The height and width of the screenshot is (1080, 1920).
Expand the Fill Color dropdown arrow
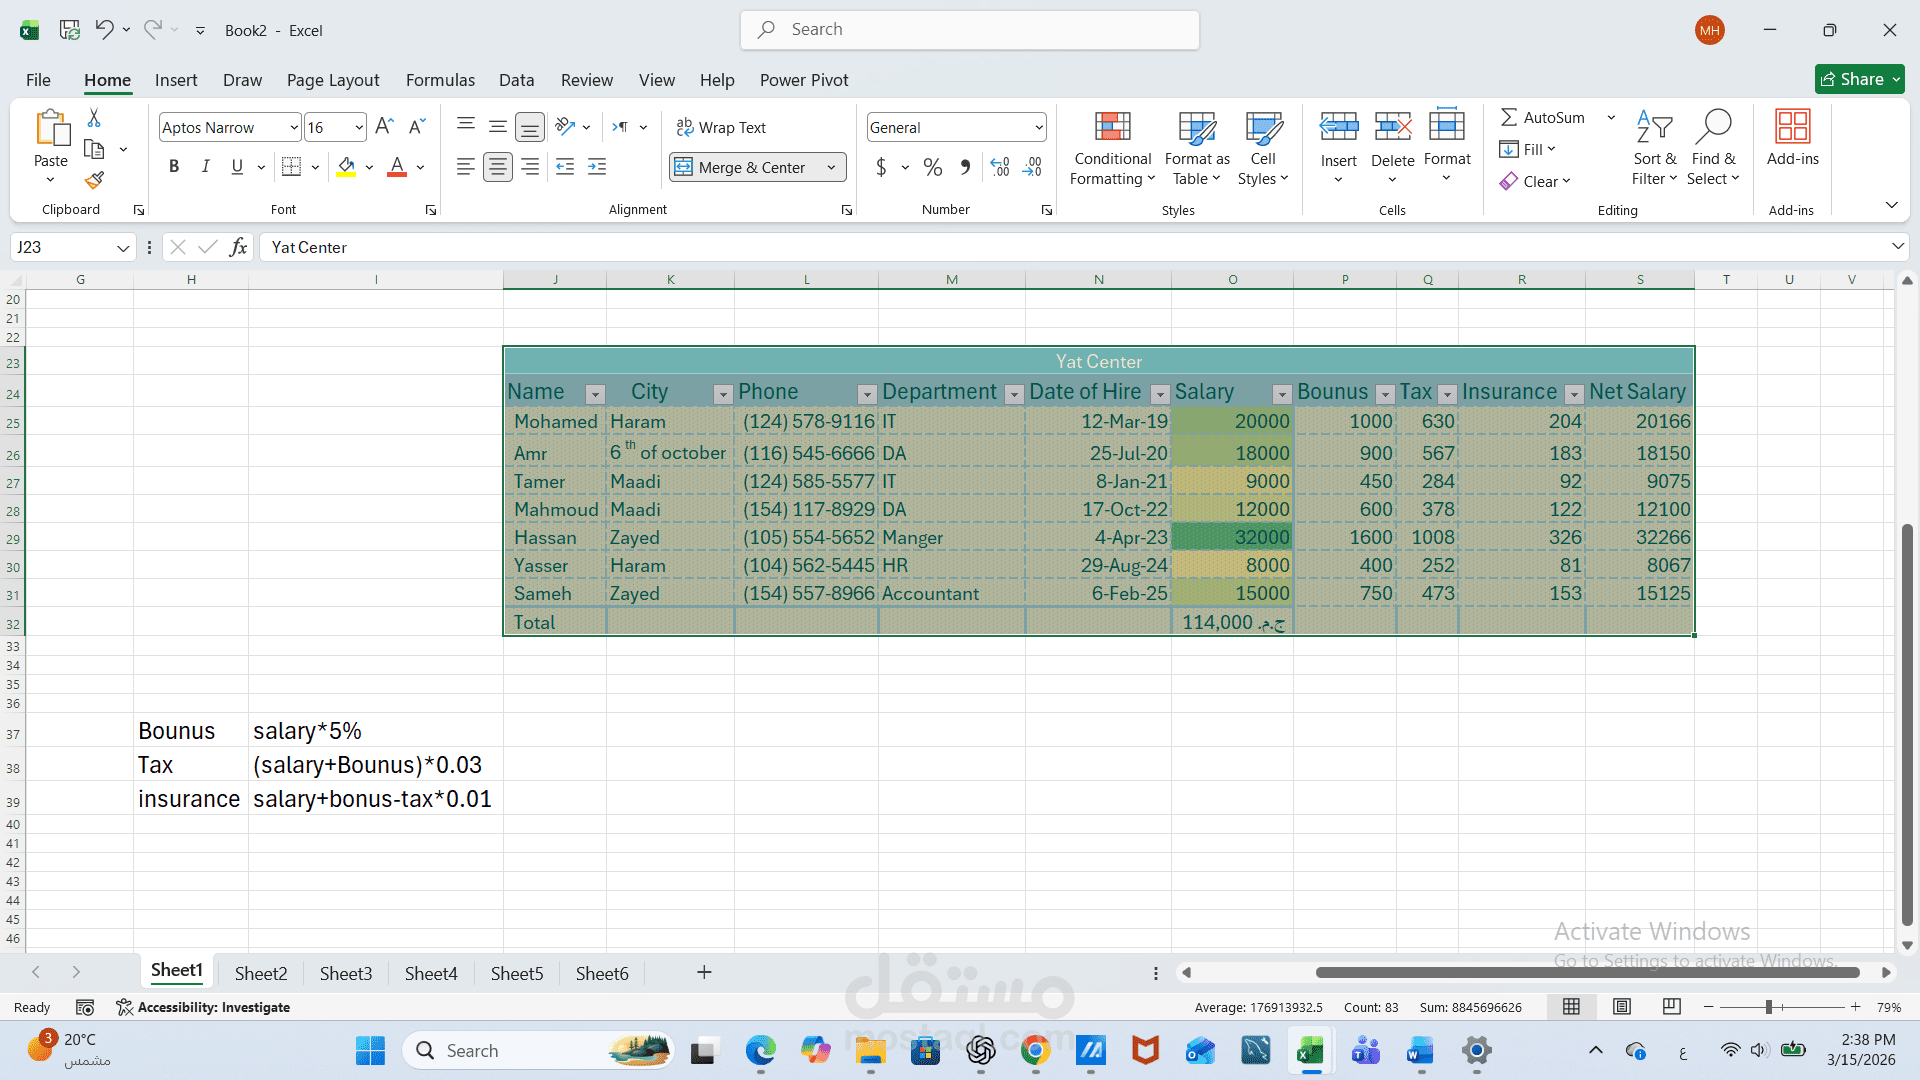coord(368,167)
